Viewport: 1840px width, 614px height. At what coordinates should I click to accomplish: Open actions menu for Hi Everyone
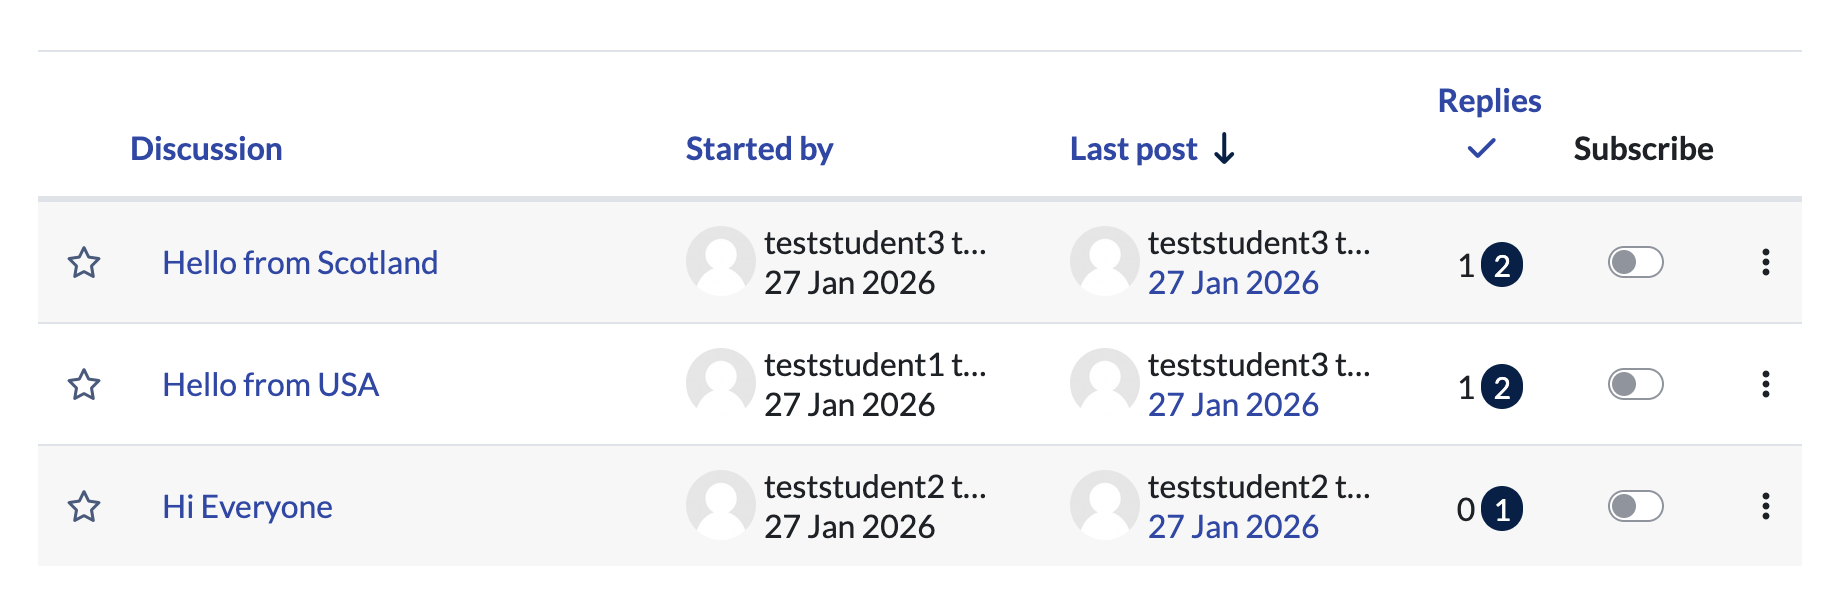click(x=1766, y=507)
